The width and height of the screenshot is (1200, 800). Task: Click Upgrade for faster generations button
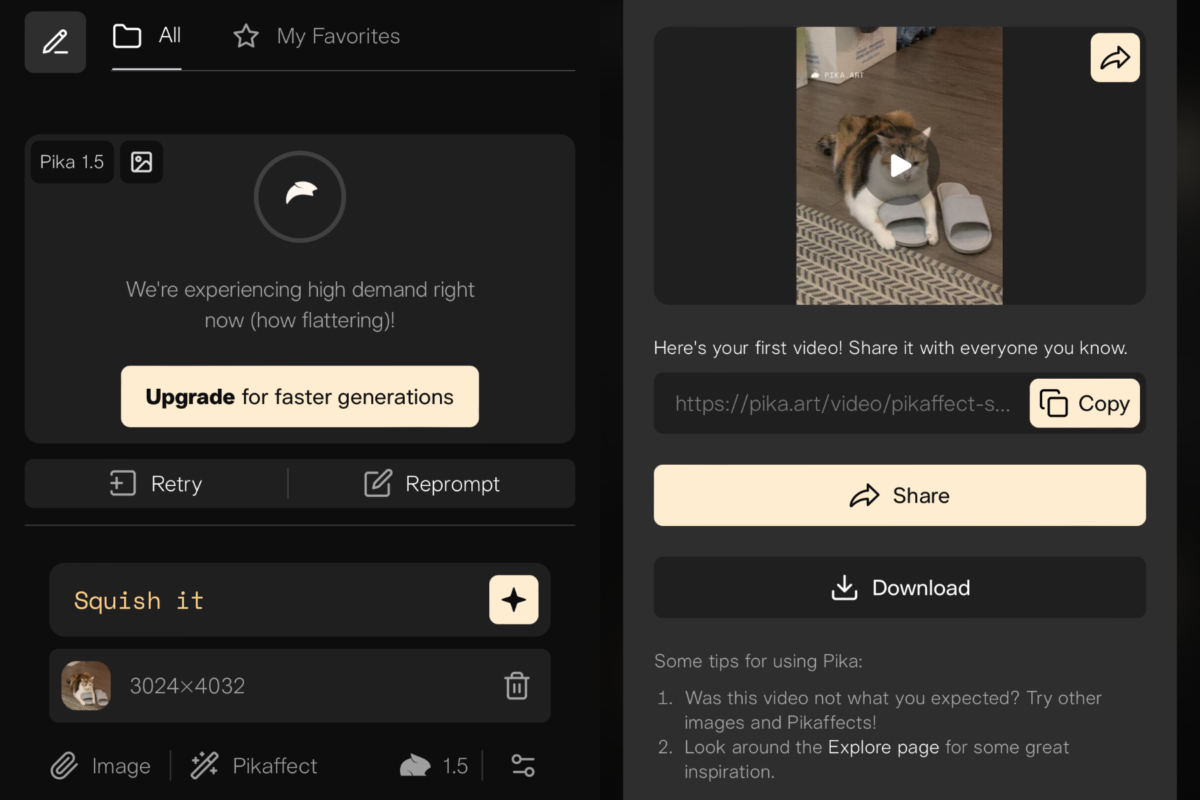[x=300, y=397]
